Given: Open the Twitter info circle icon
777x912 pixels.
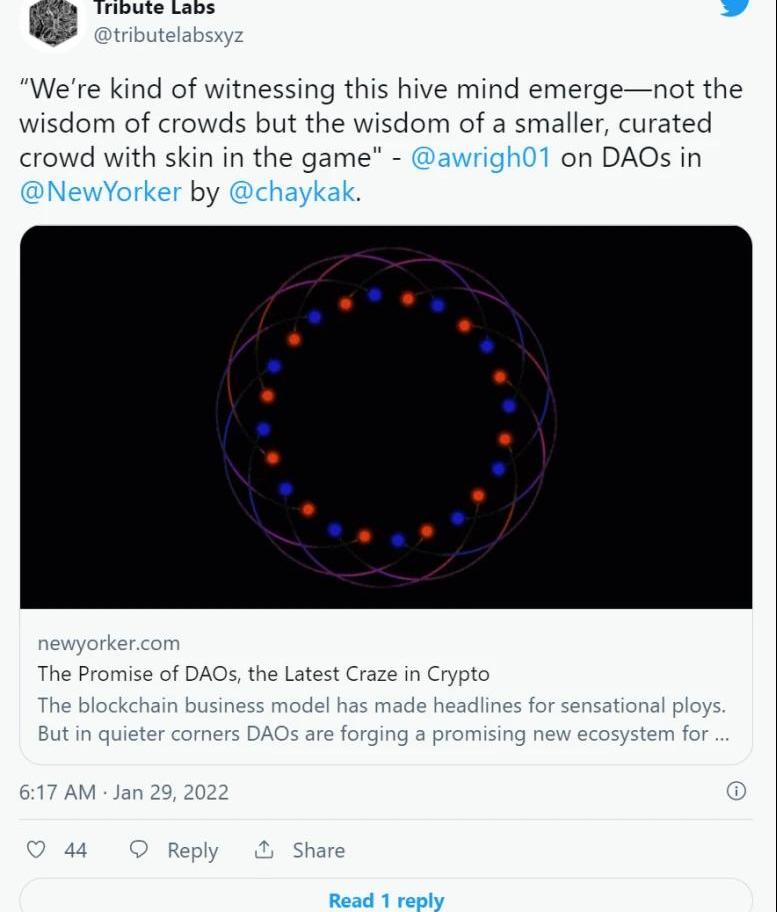Looking at the screenshot, I should (735, 791).
